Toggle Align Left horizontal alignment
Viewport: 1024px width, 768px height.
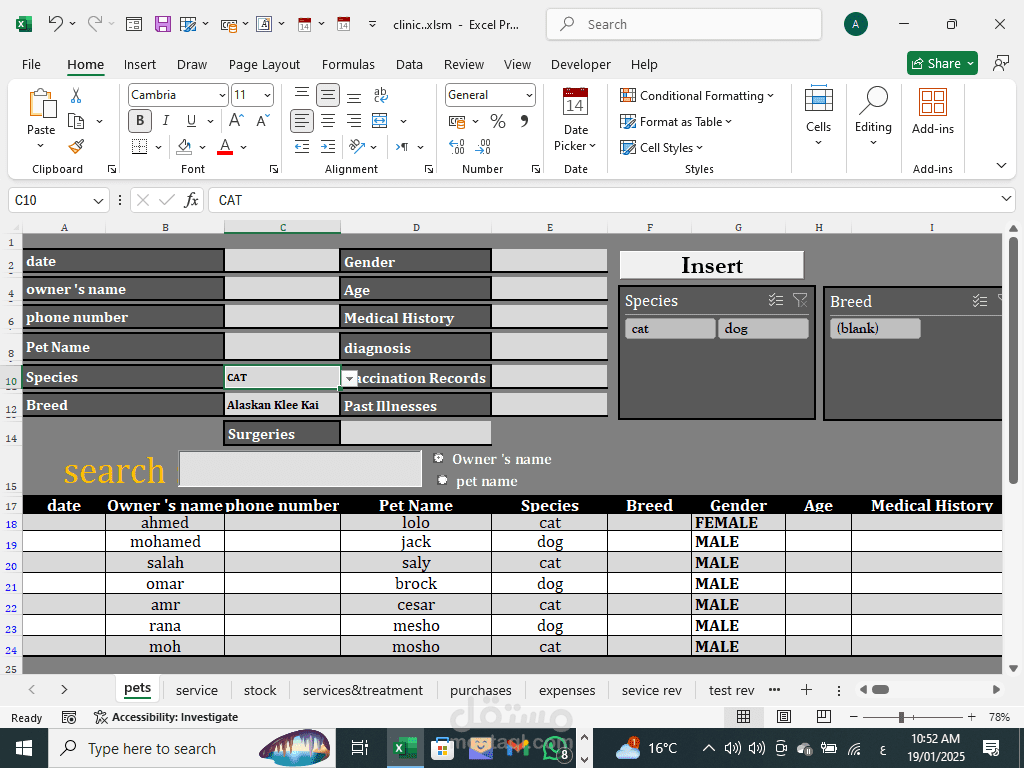click(x=302, y=121)
